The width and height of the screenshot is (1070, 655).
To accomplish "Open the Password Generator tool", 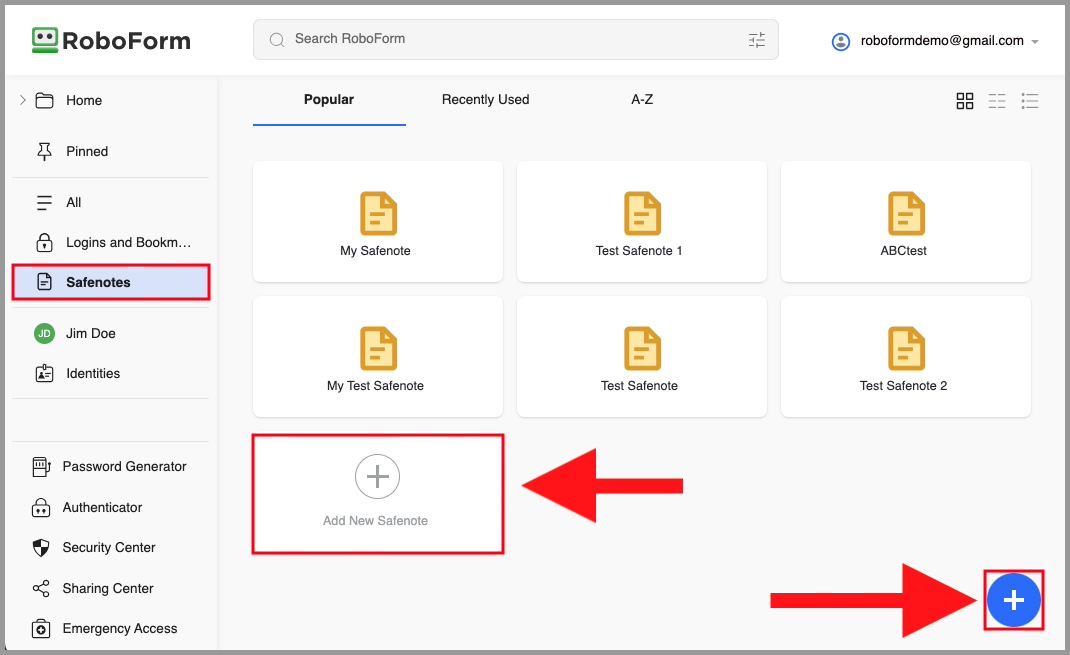I will point(124,467).
